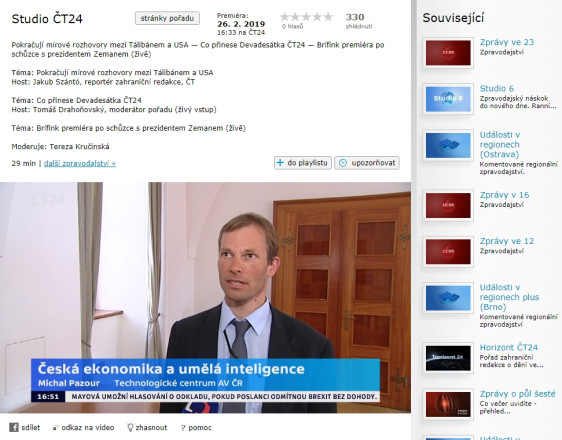
Task: Select the Zprávy ve 12 thumbnail
Action: [x=448, y=252]
